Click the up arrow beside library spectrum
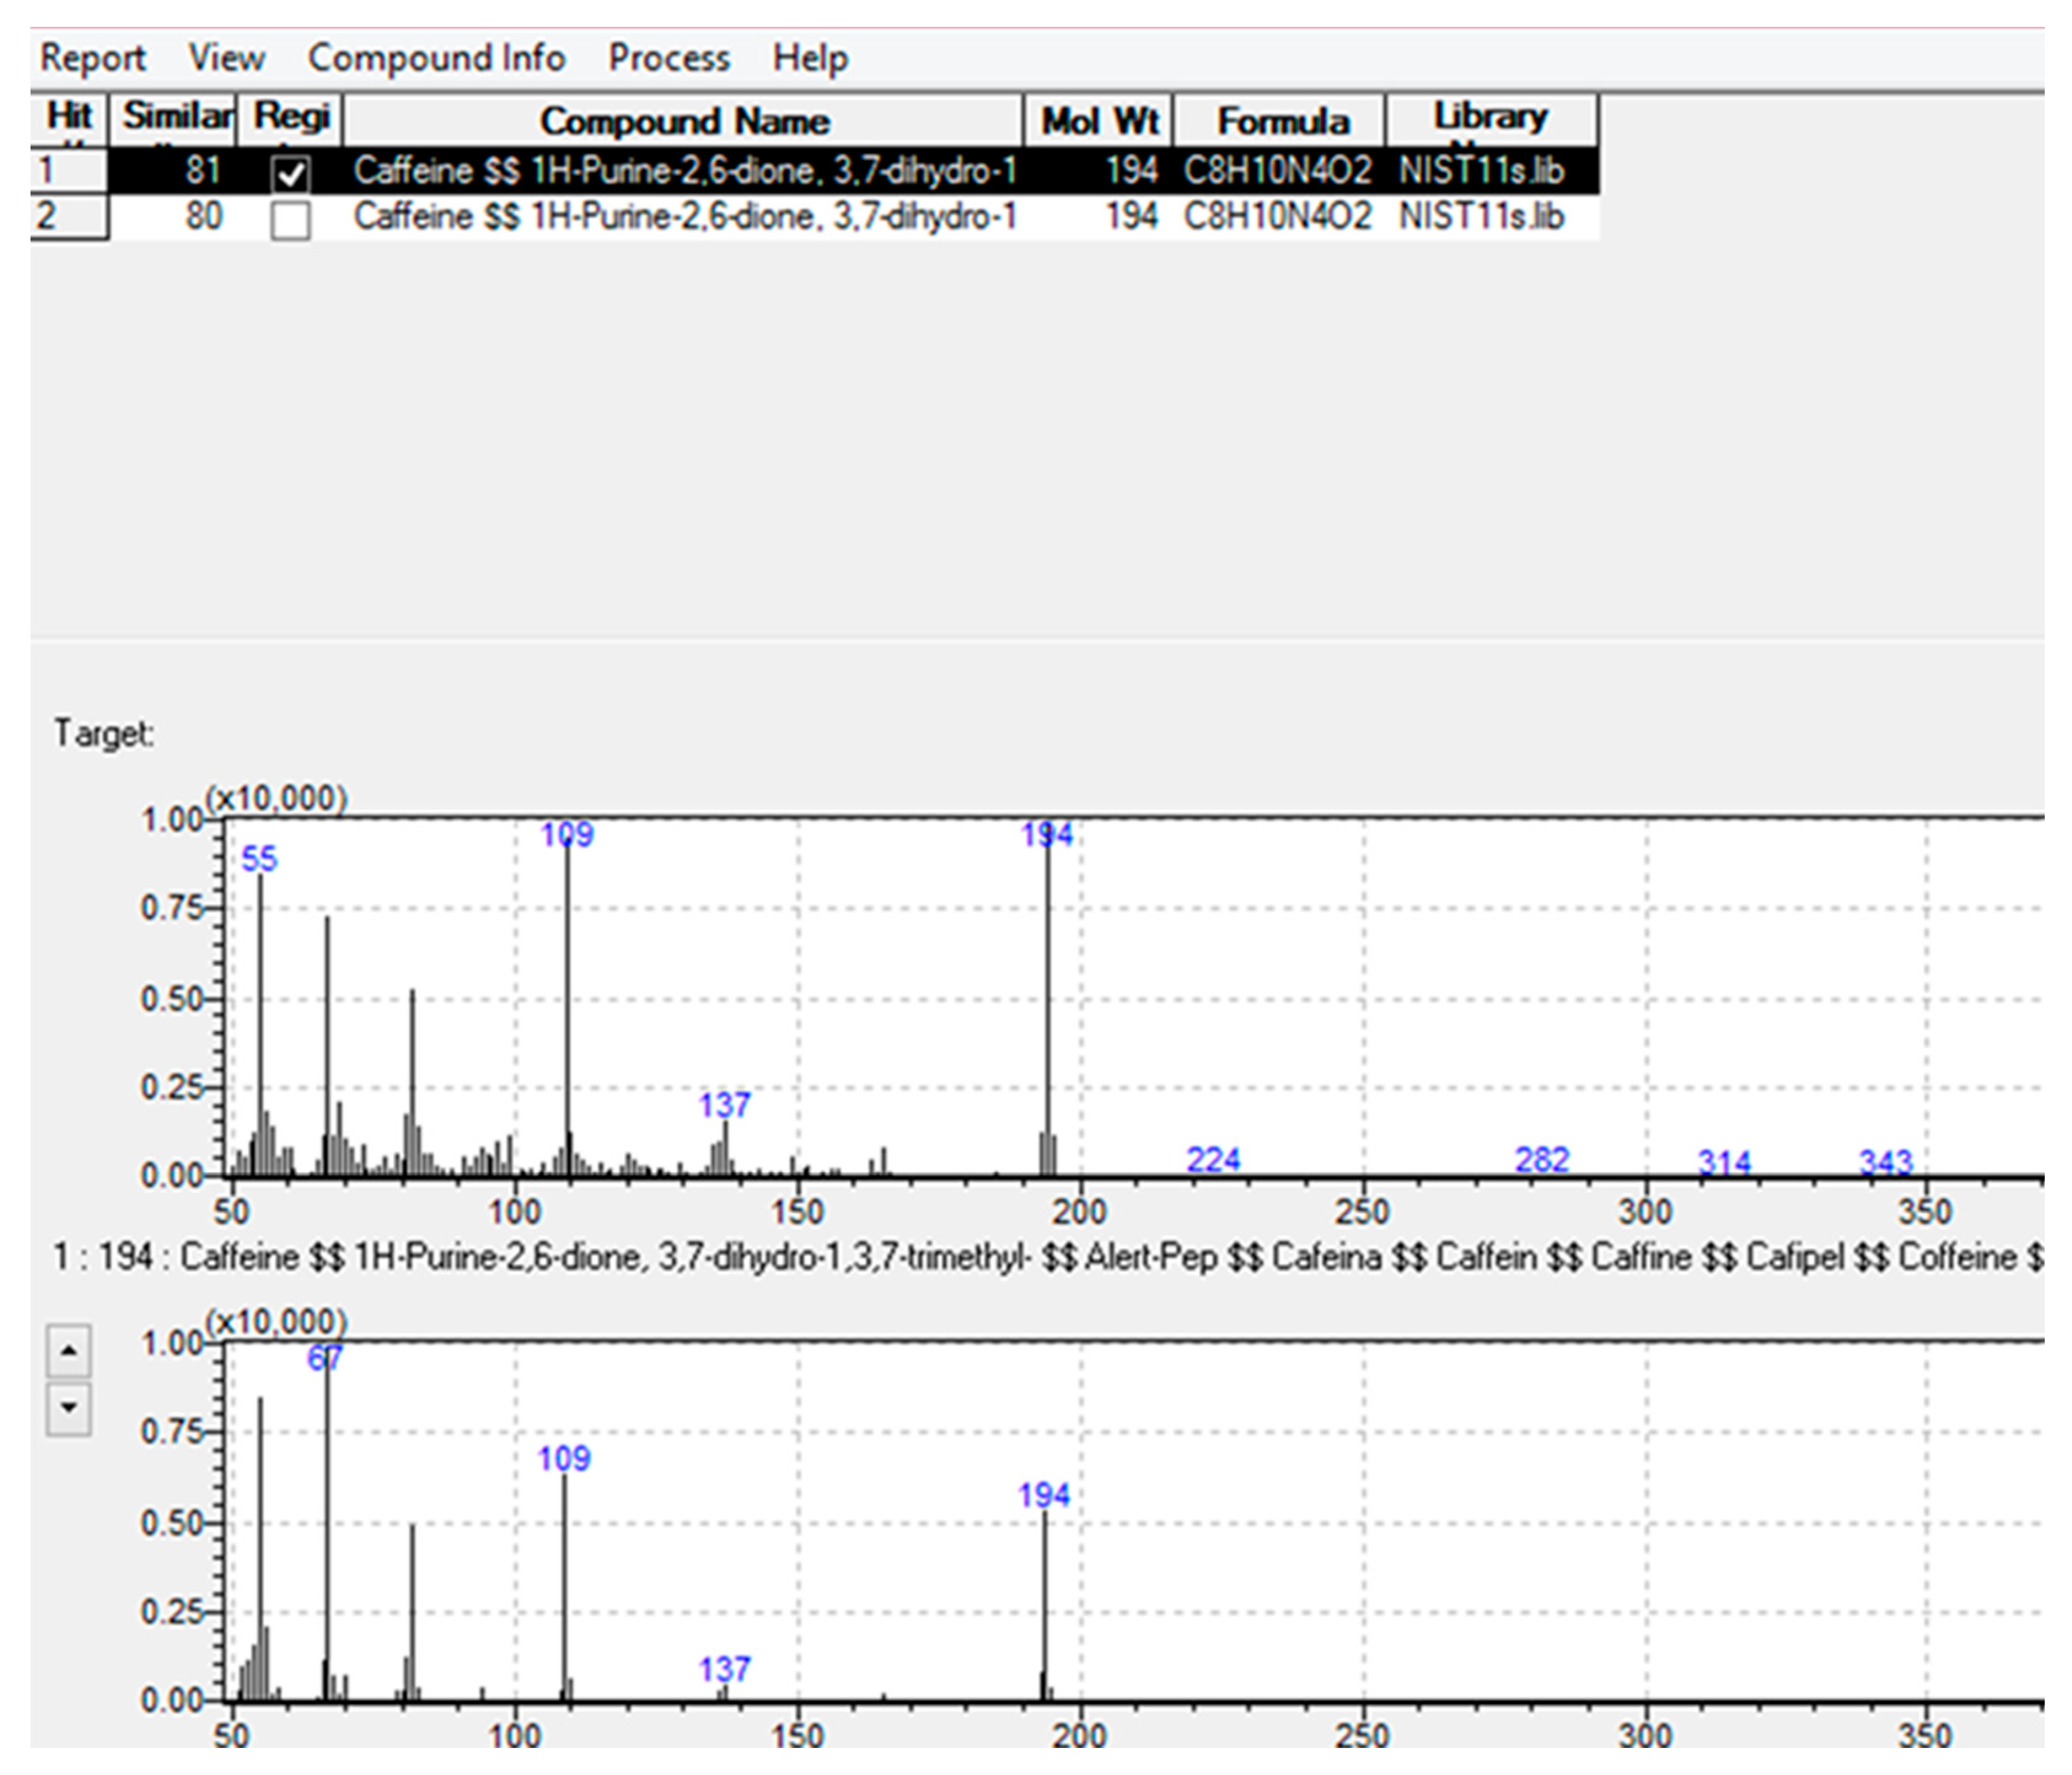2072x1775 pixels. (68, 1350)
